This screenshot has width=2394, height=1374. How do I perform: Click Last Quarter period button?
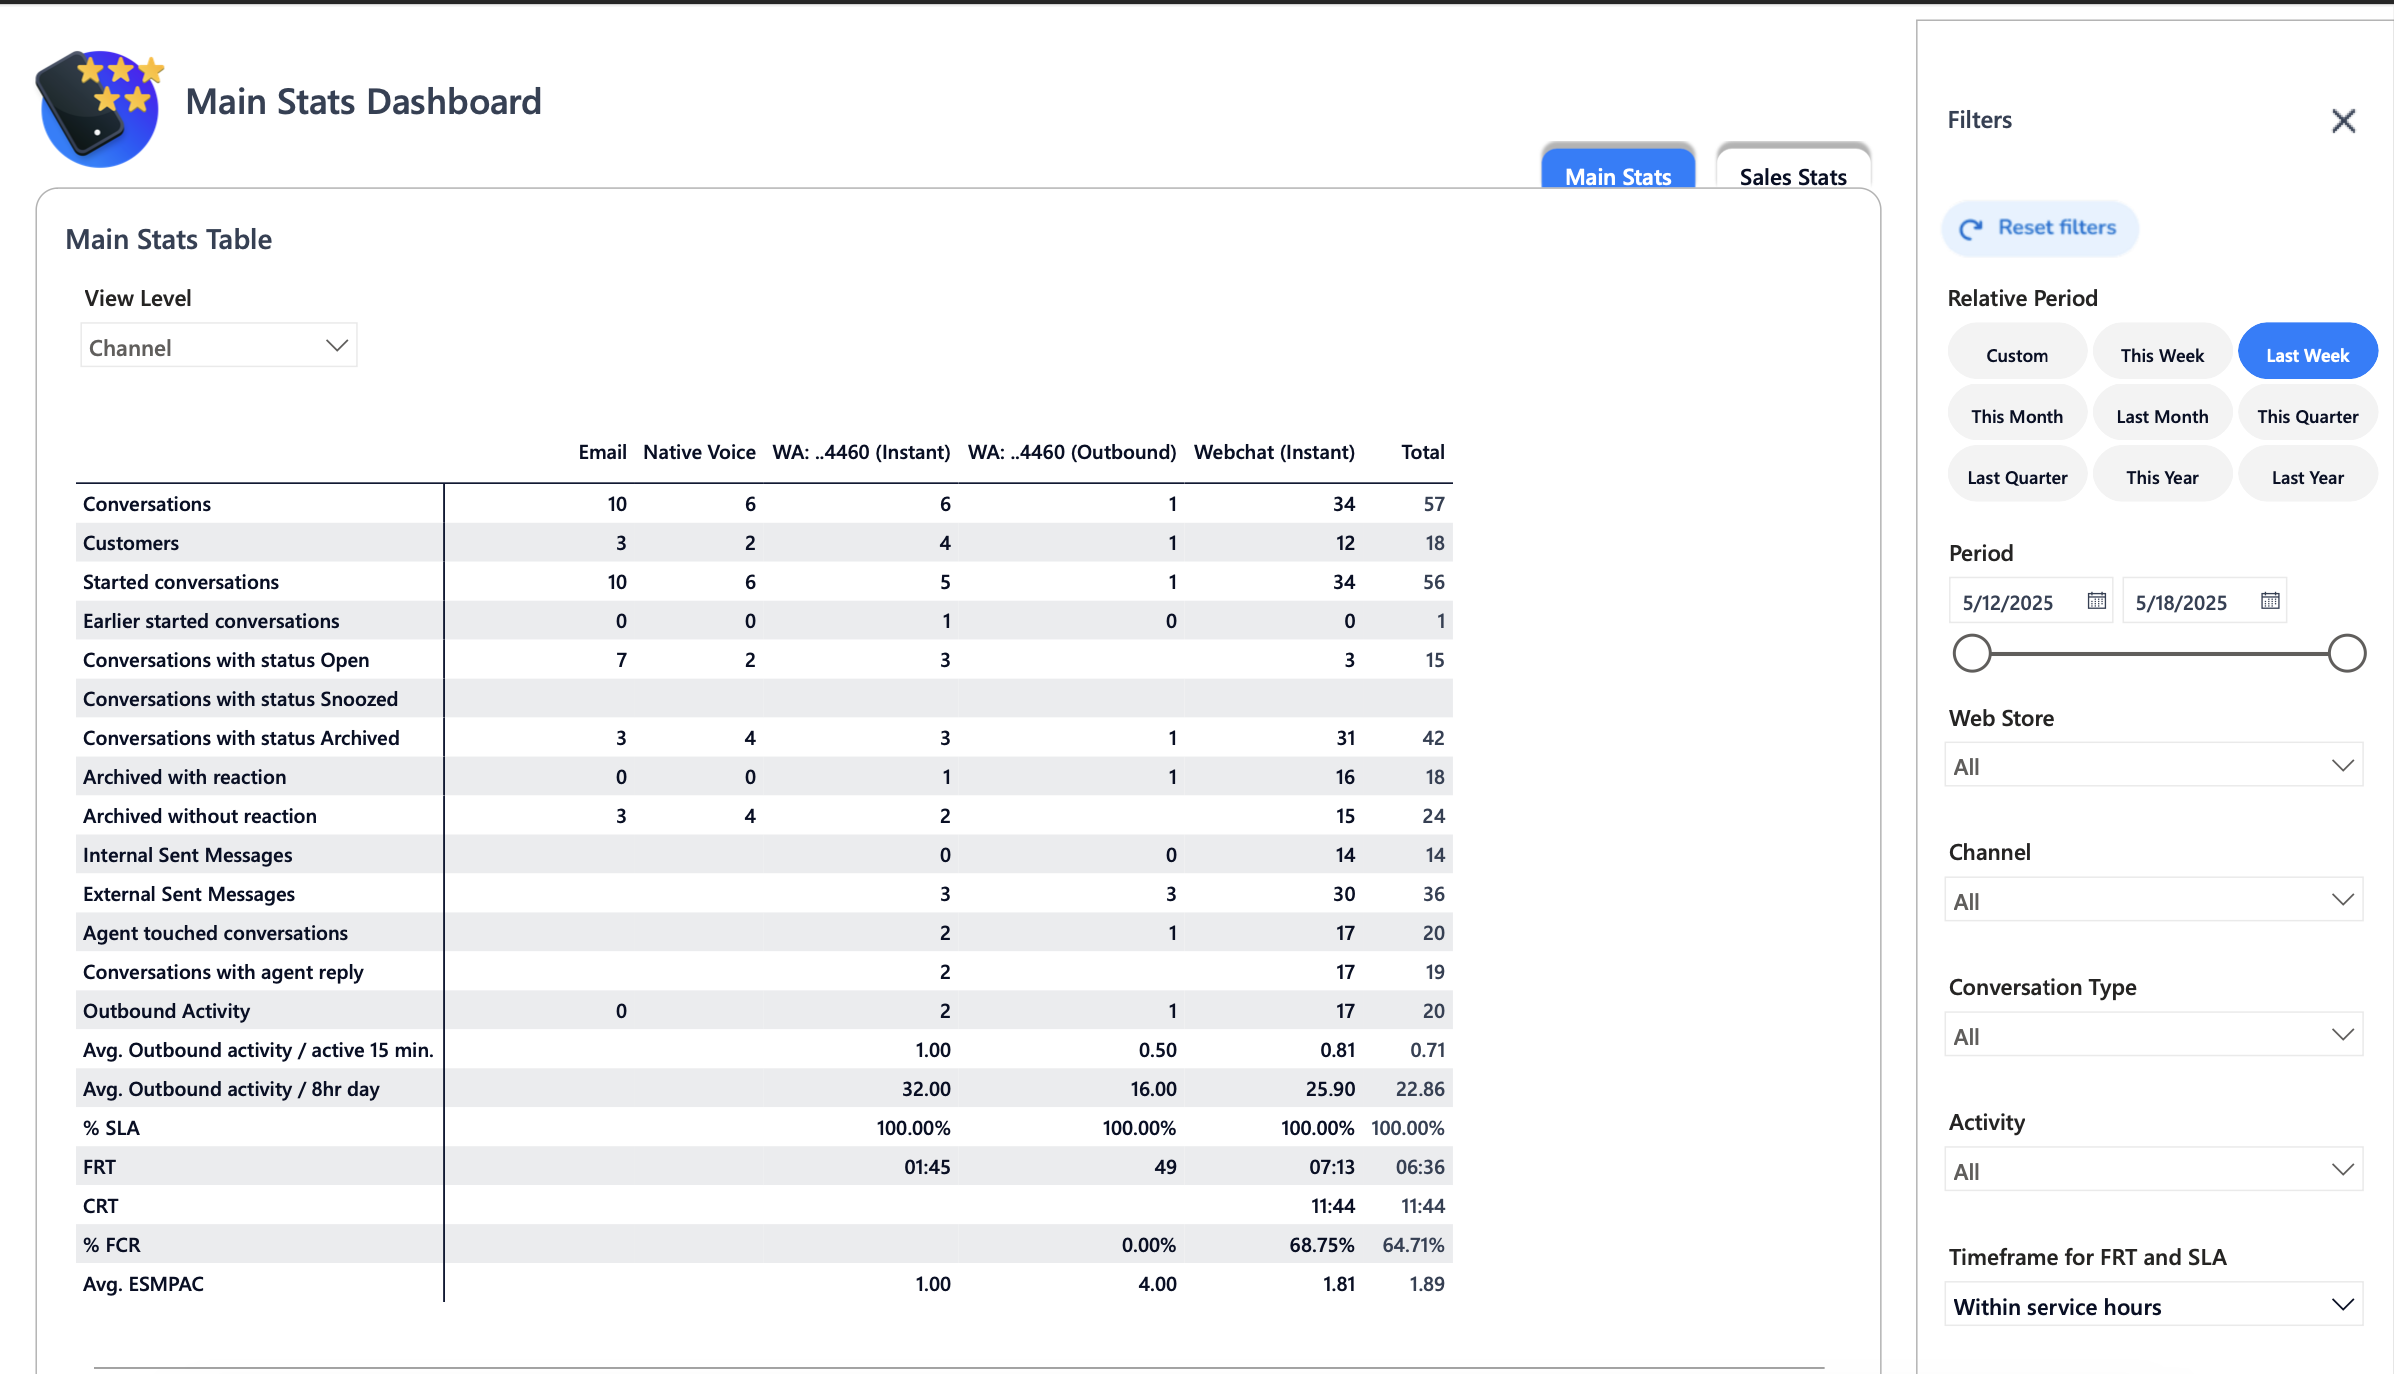pos(2016,477)
